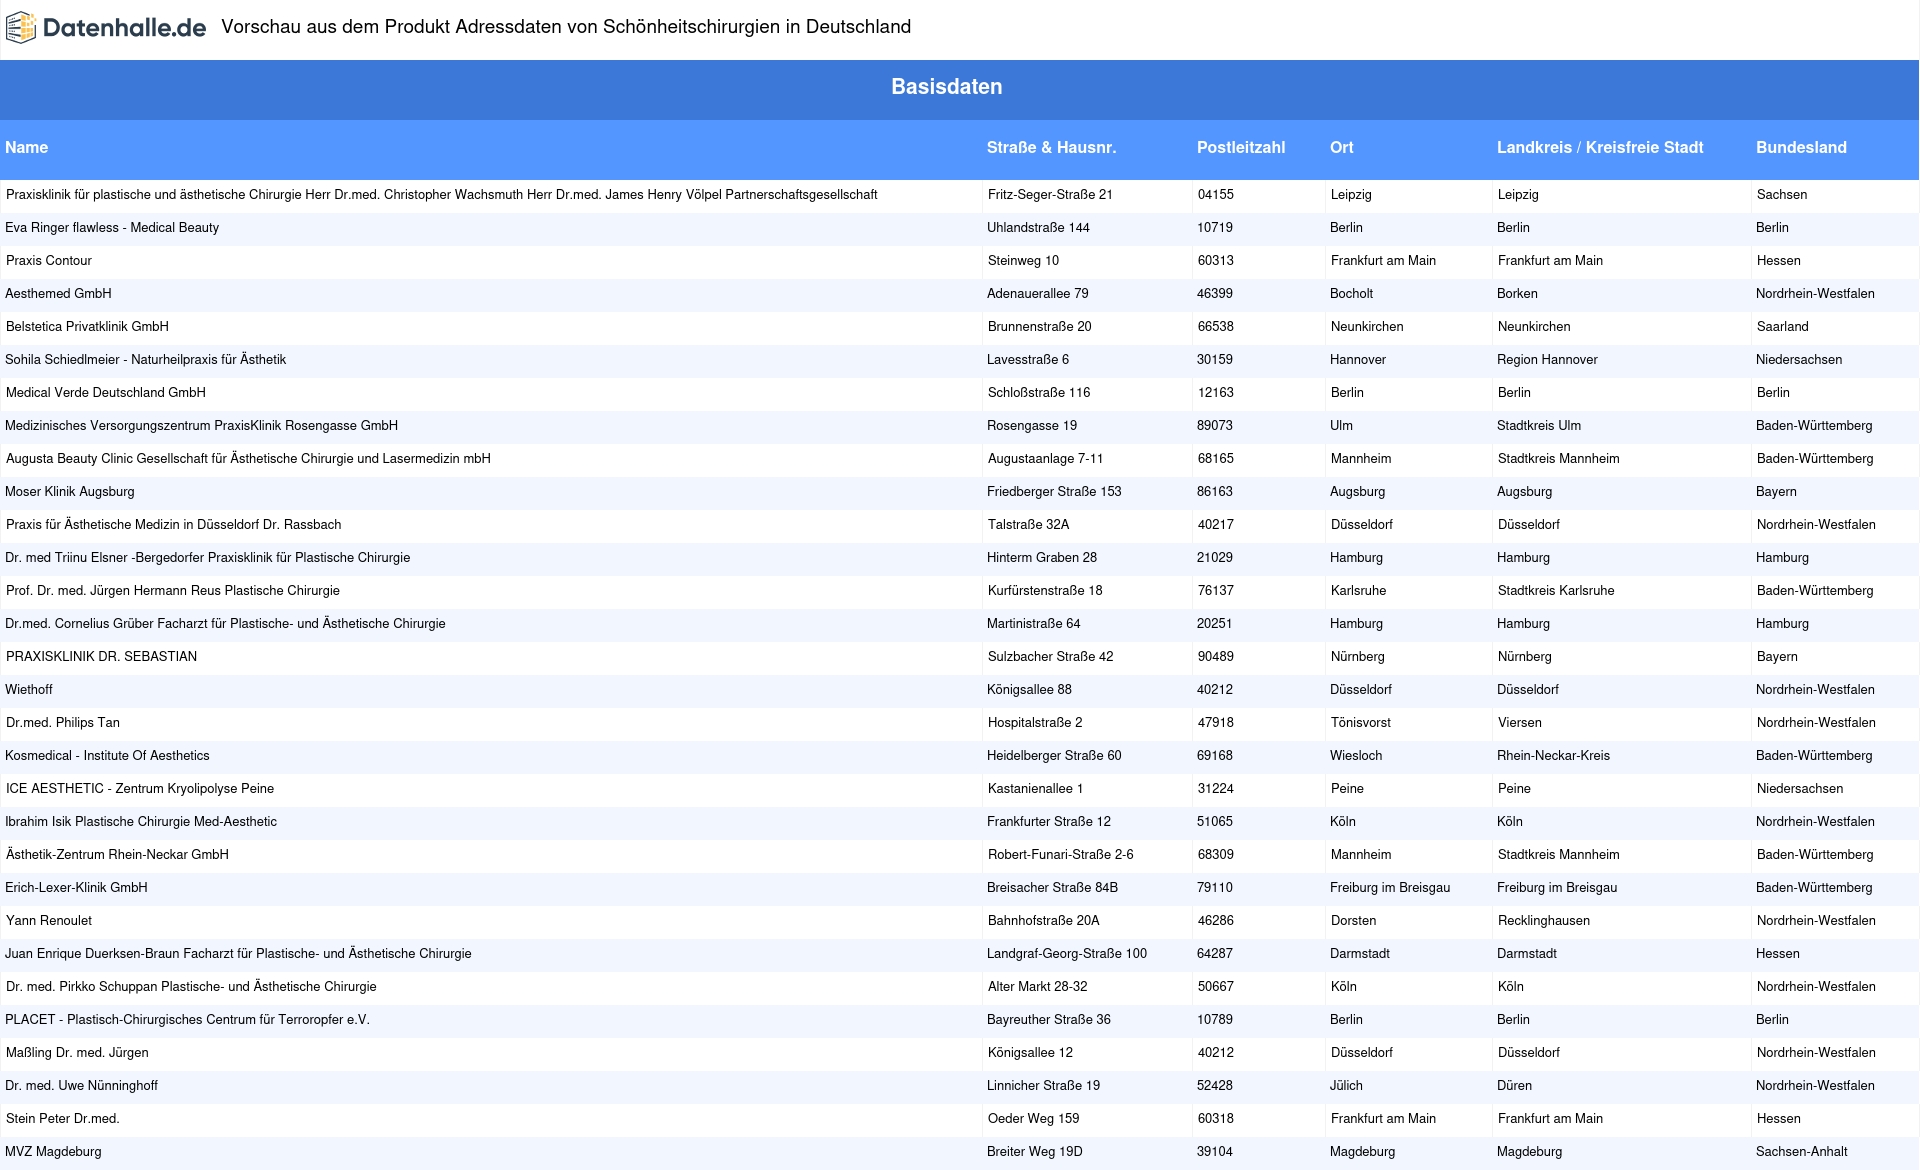
Task: Select the Sachsen-Anhalt state cell
Action: pyautogui.click(x=1802, y=1152)
